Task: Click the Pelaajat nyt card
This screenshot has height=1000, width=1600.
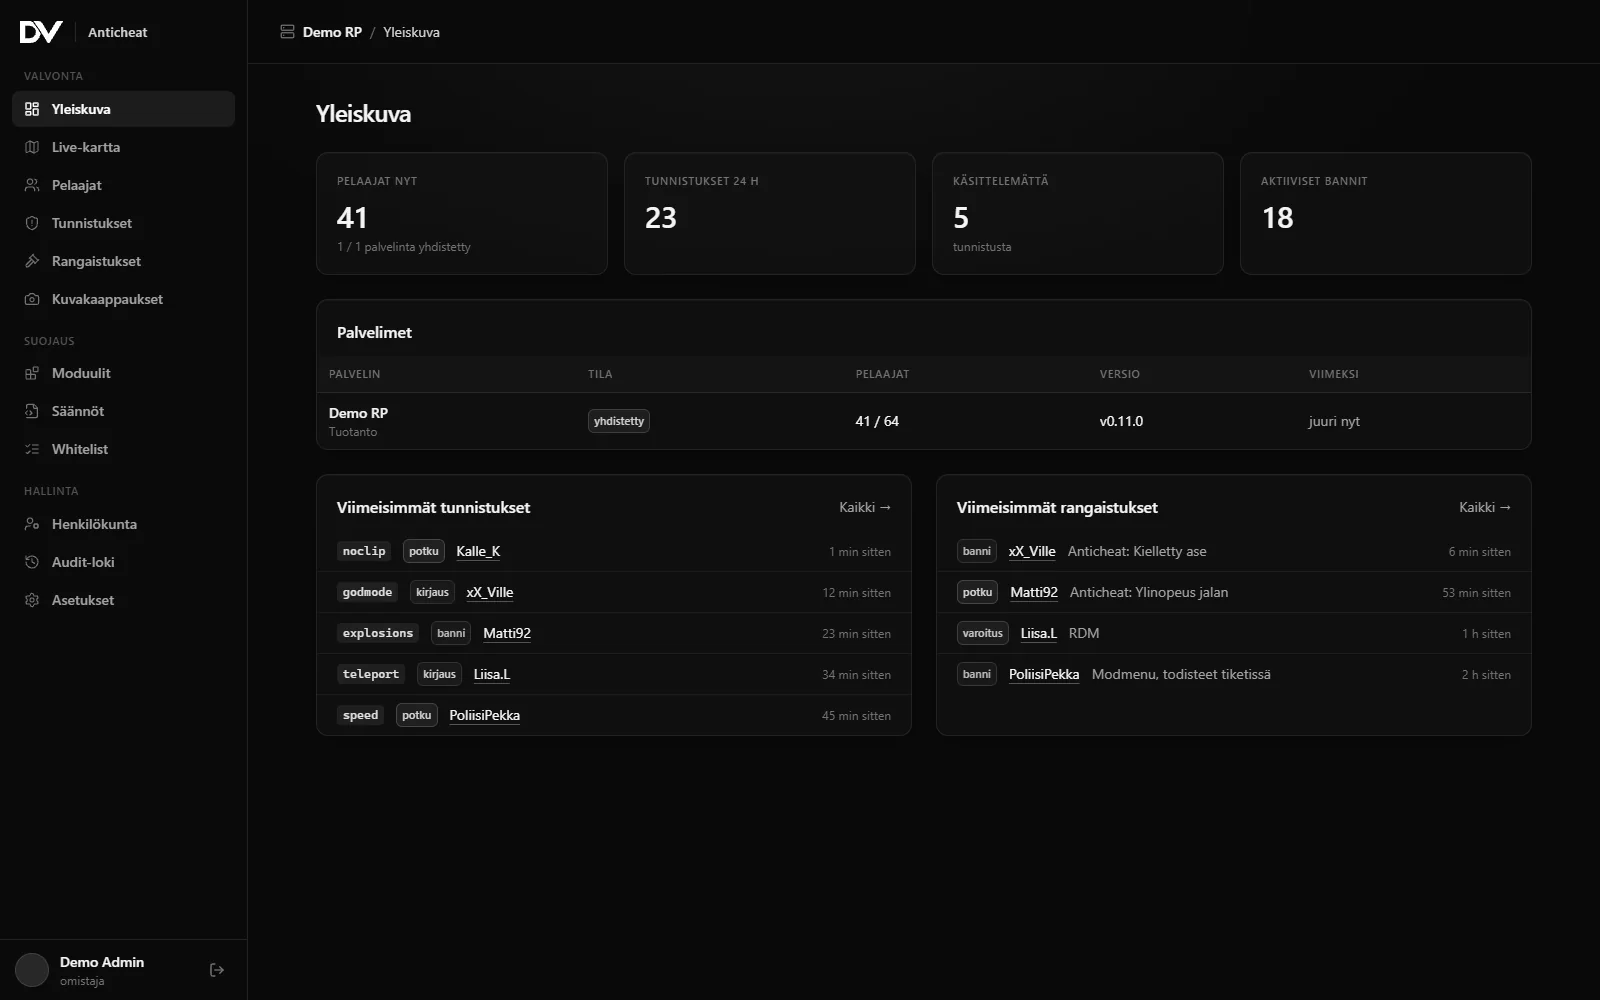Action: pos(462,213)
